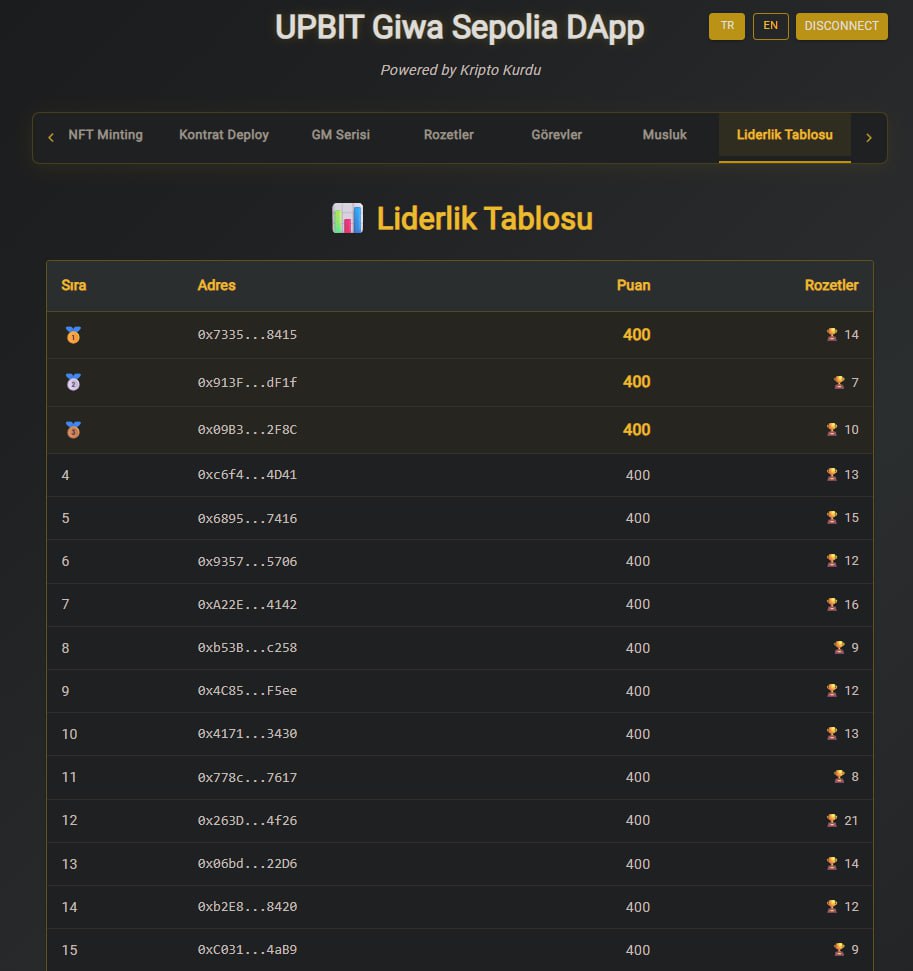Click the bar chart icon beside Liderlik Tablosu heading

(347, 219)
